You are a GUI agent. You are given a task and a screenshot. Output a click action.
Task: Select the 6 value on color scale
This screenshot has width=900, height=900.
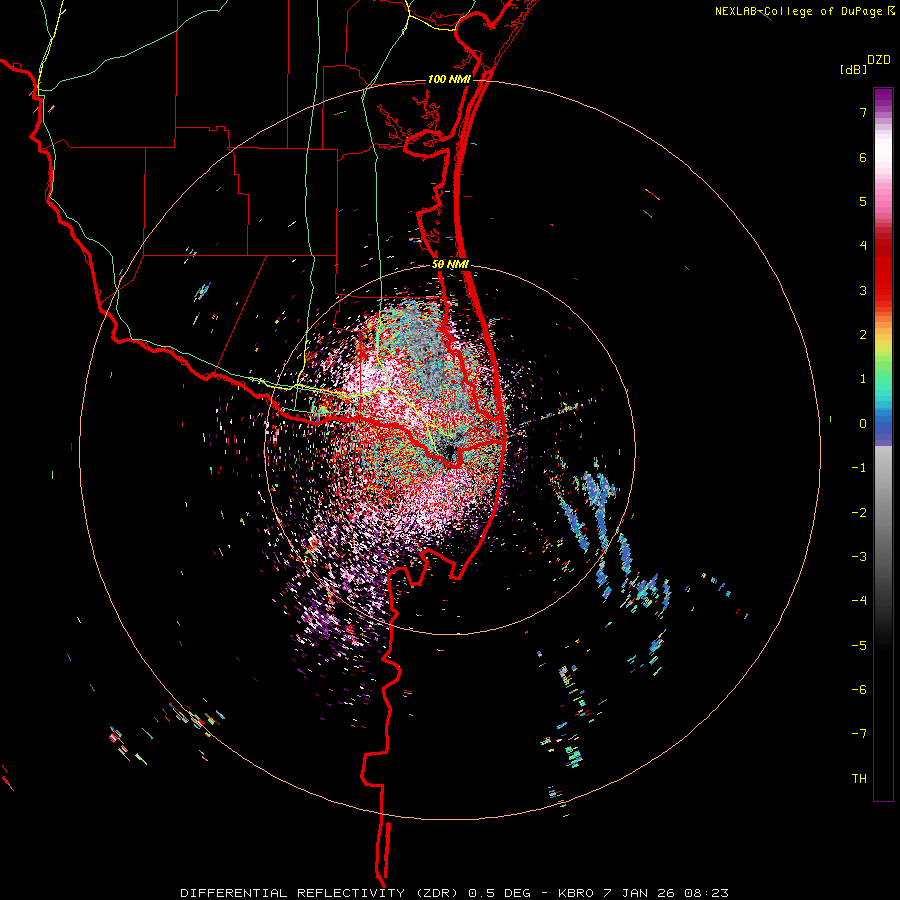[863, 157]
